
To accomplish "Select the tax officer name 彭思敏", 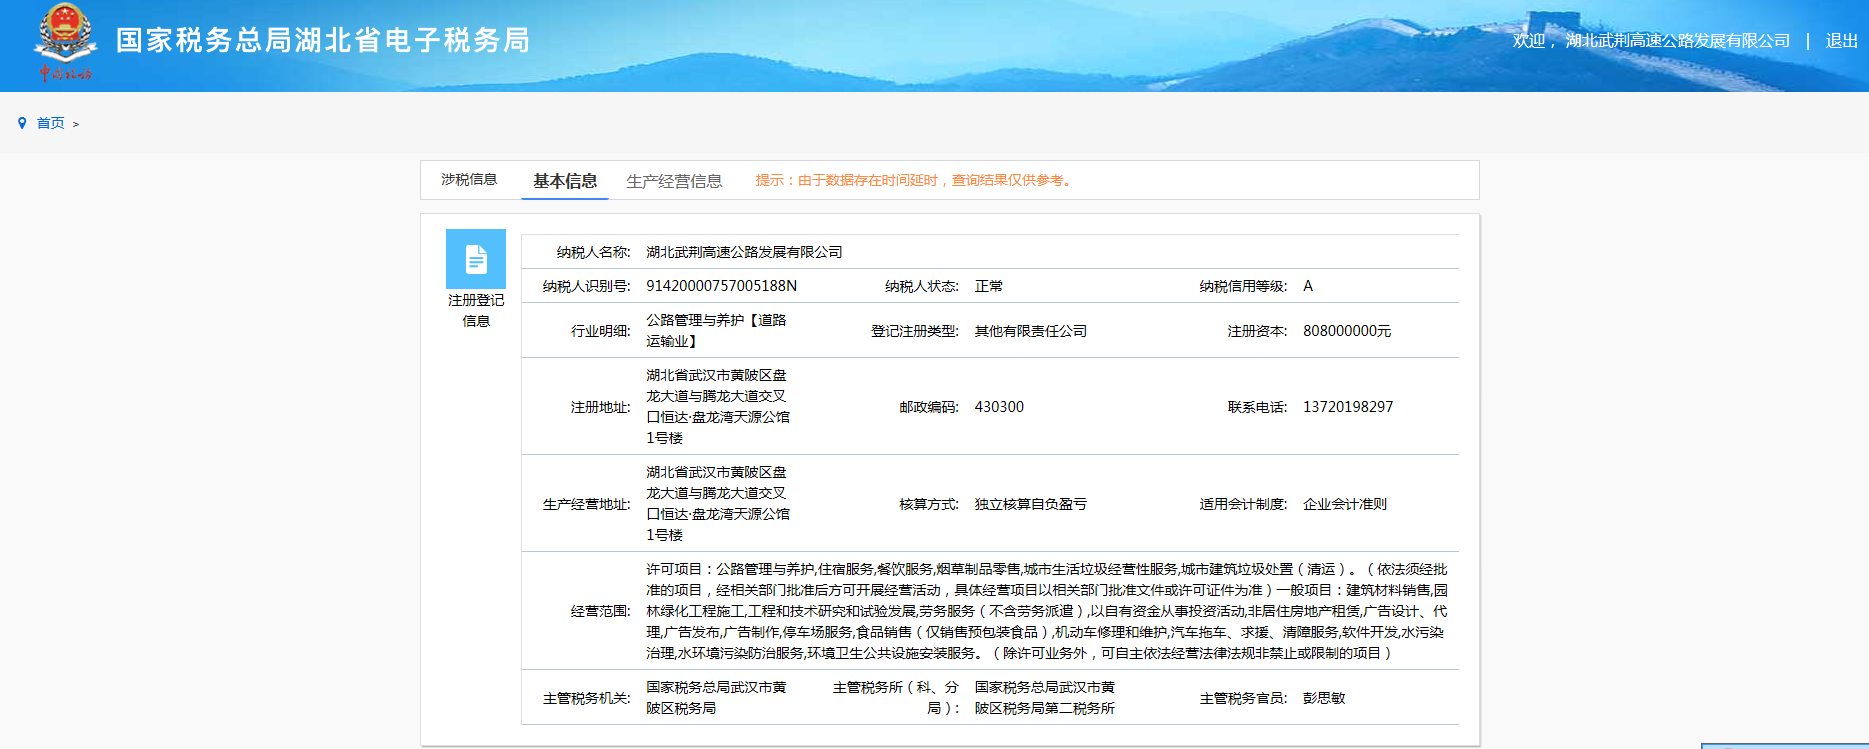I will [x=1324, y=698].
